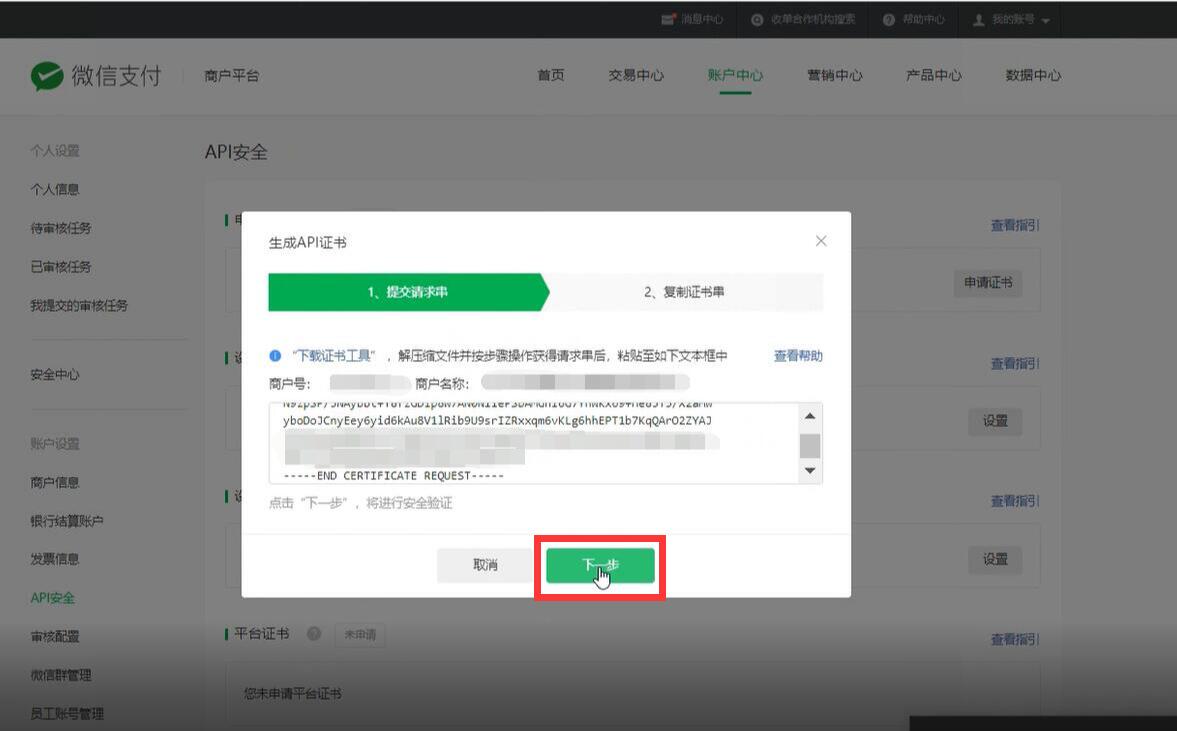The width and height of the screenshot is (1177, 731).
Task: Click inside the certificate request text area
Action: [534, 443]
